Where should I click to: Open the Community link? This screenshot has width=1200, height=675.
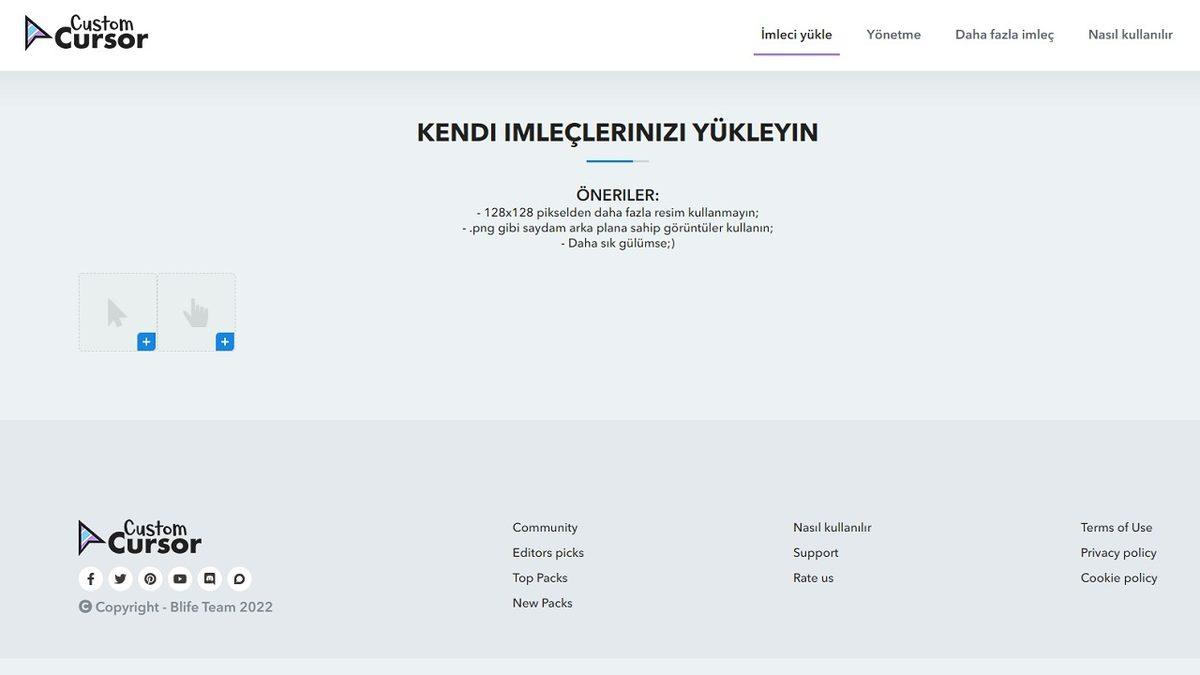pyautogui.click(x=545, y=528)
